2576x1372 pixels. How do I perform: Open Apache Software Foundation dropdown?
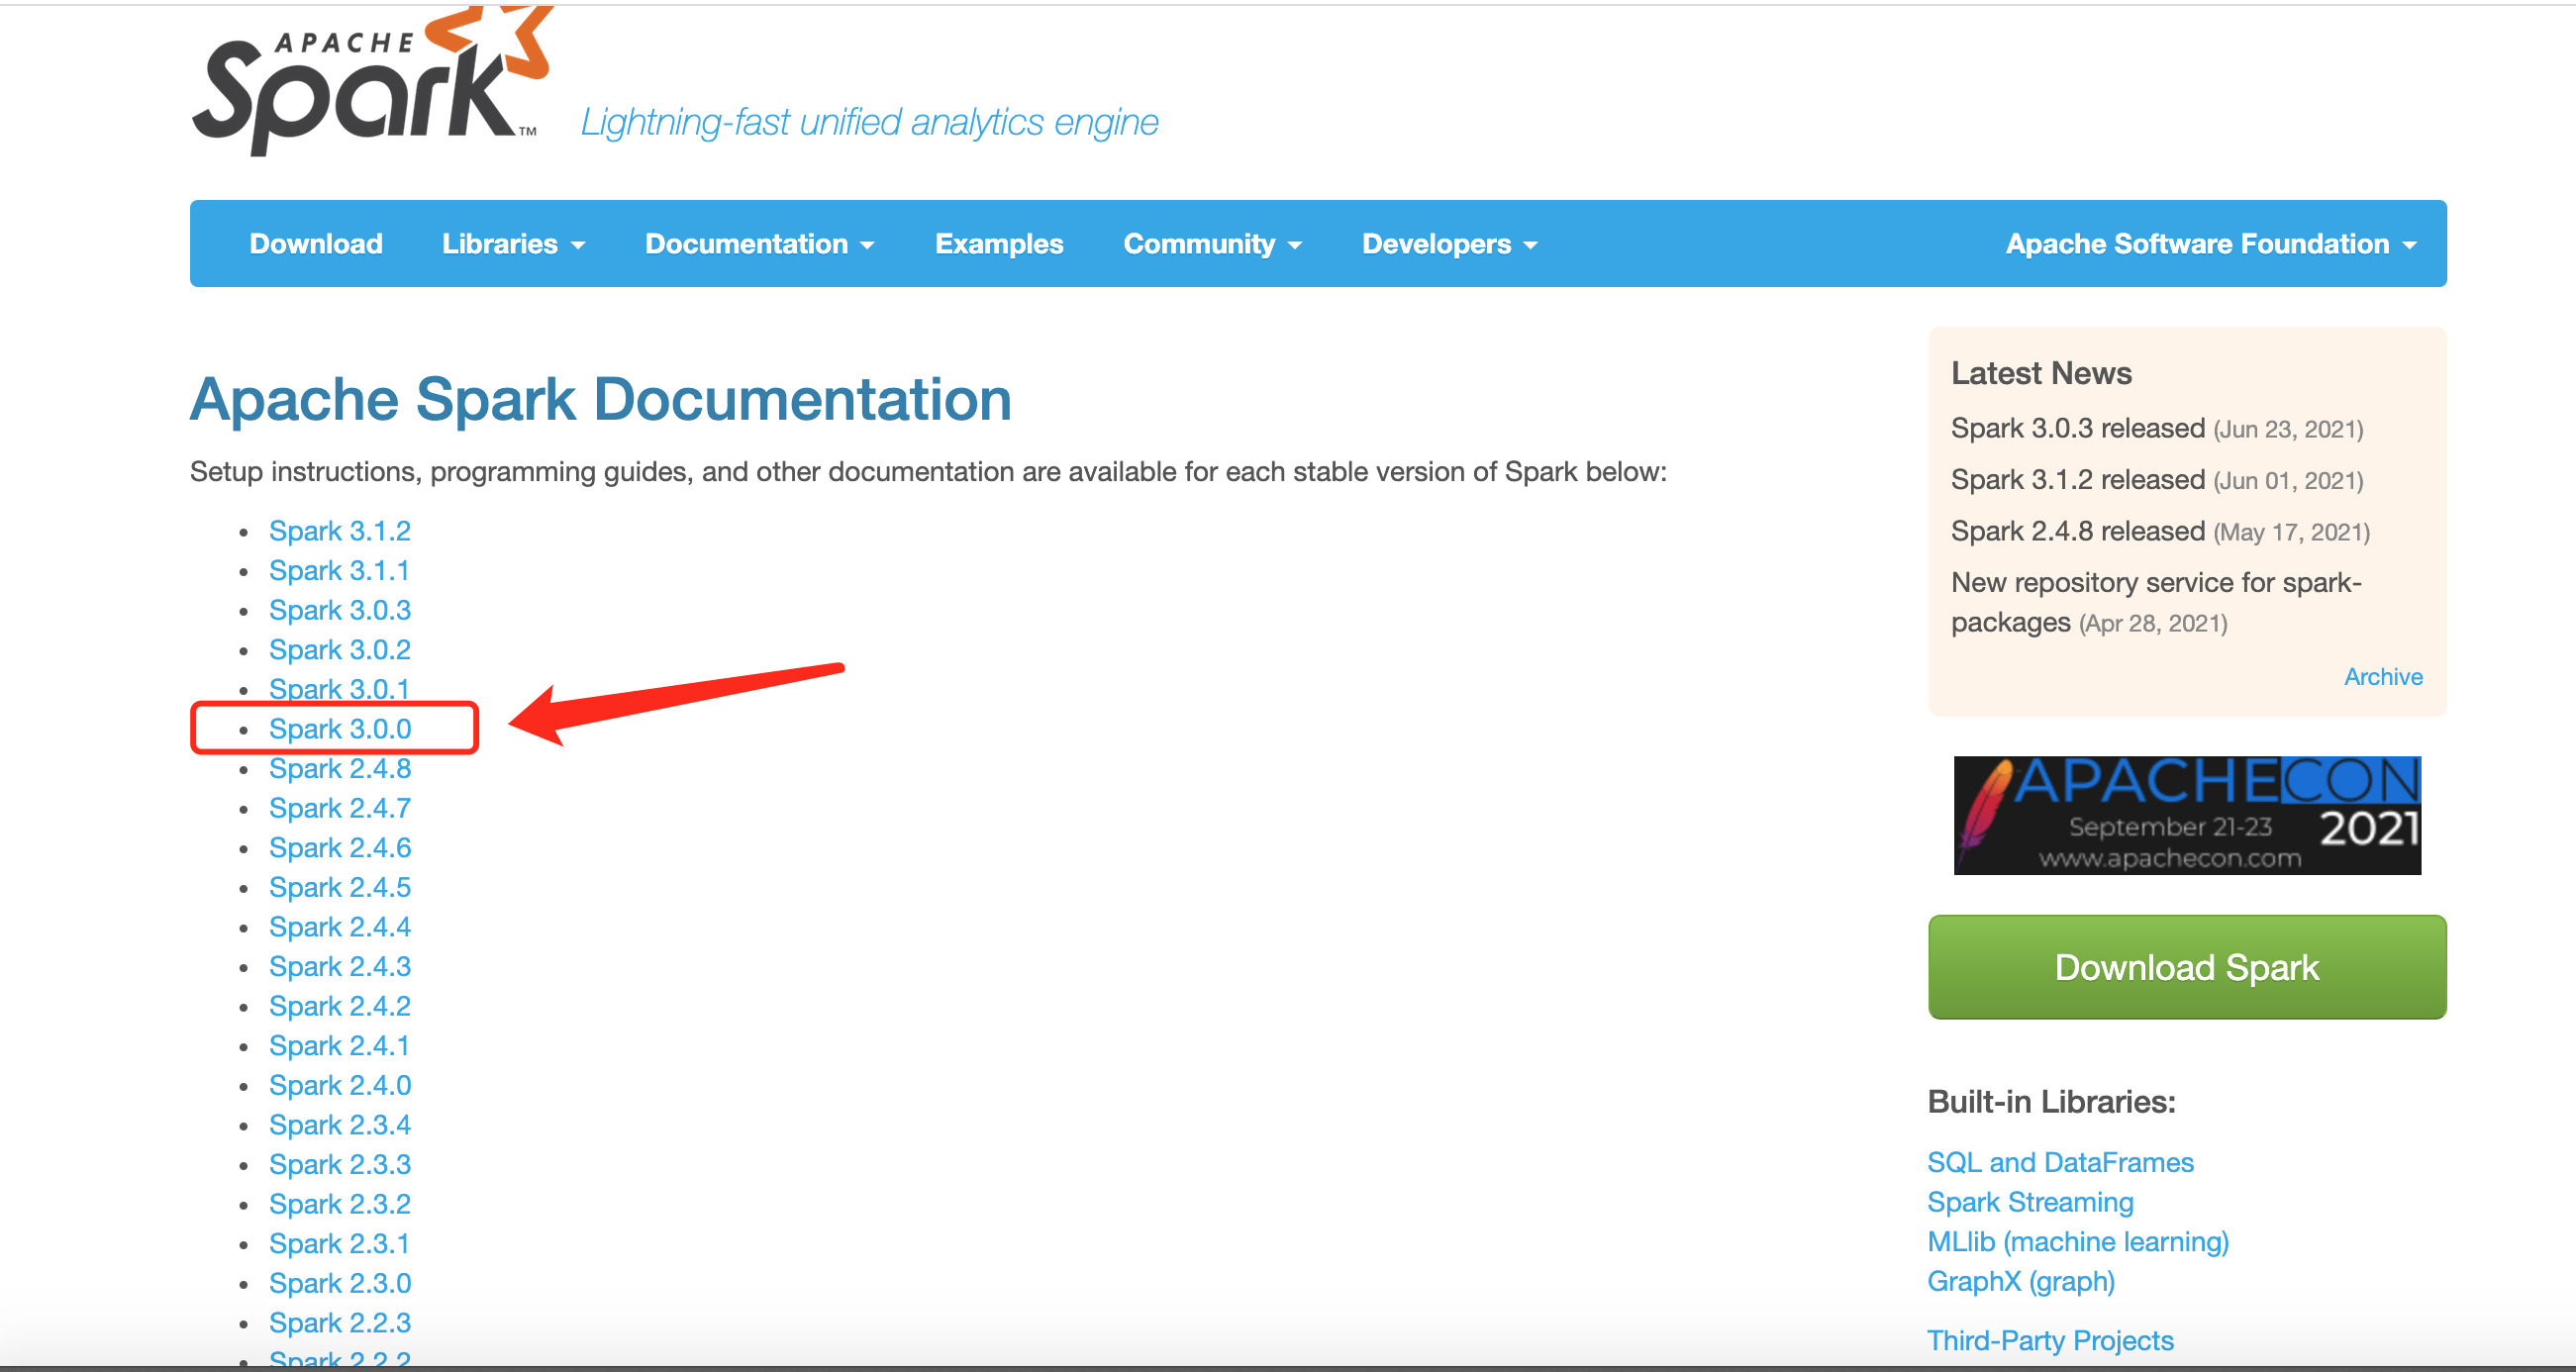[x=2209, y=244]
